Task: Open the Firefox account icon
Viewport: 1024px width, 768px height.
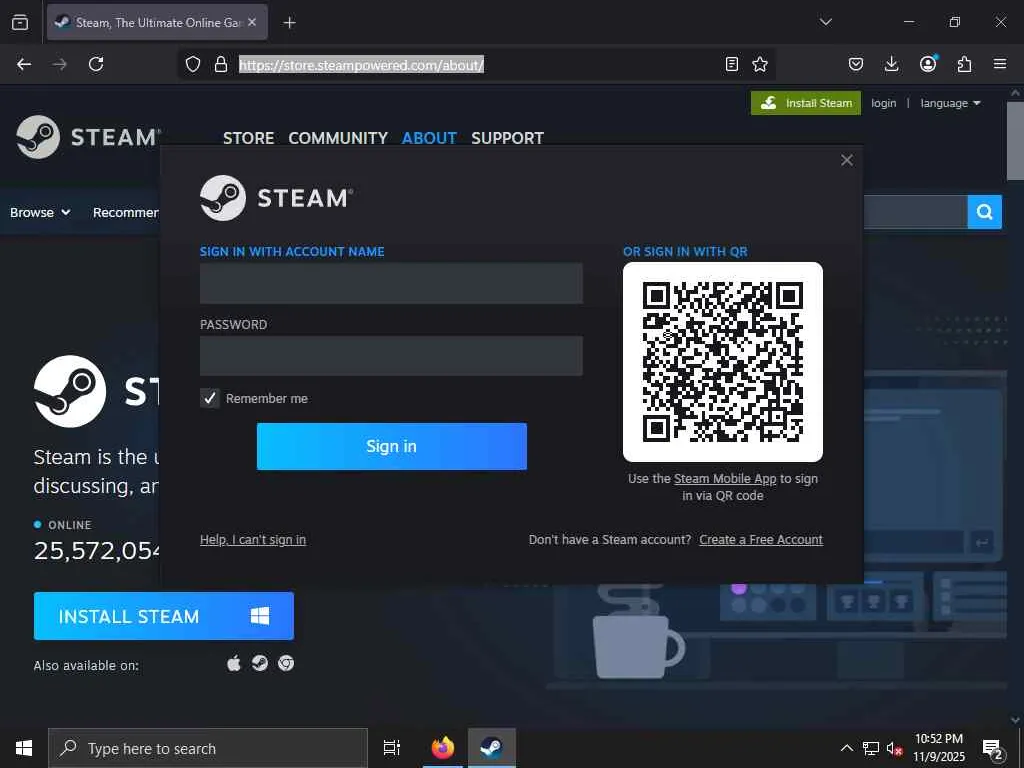Action: coord(928,63)
